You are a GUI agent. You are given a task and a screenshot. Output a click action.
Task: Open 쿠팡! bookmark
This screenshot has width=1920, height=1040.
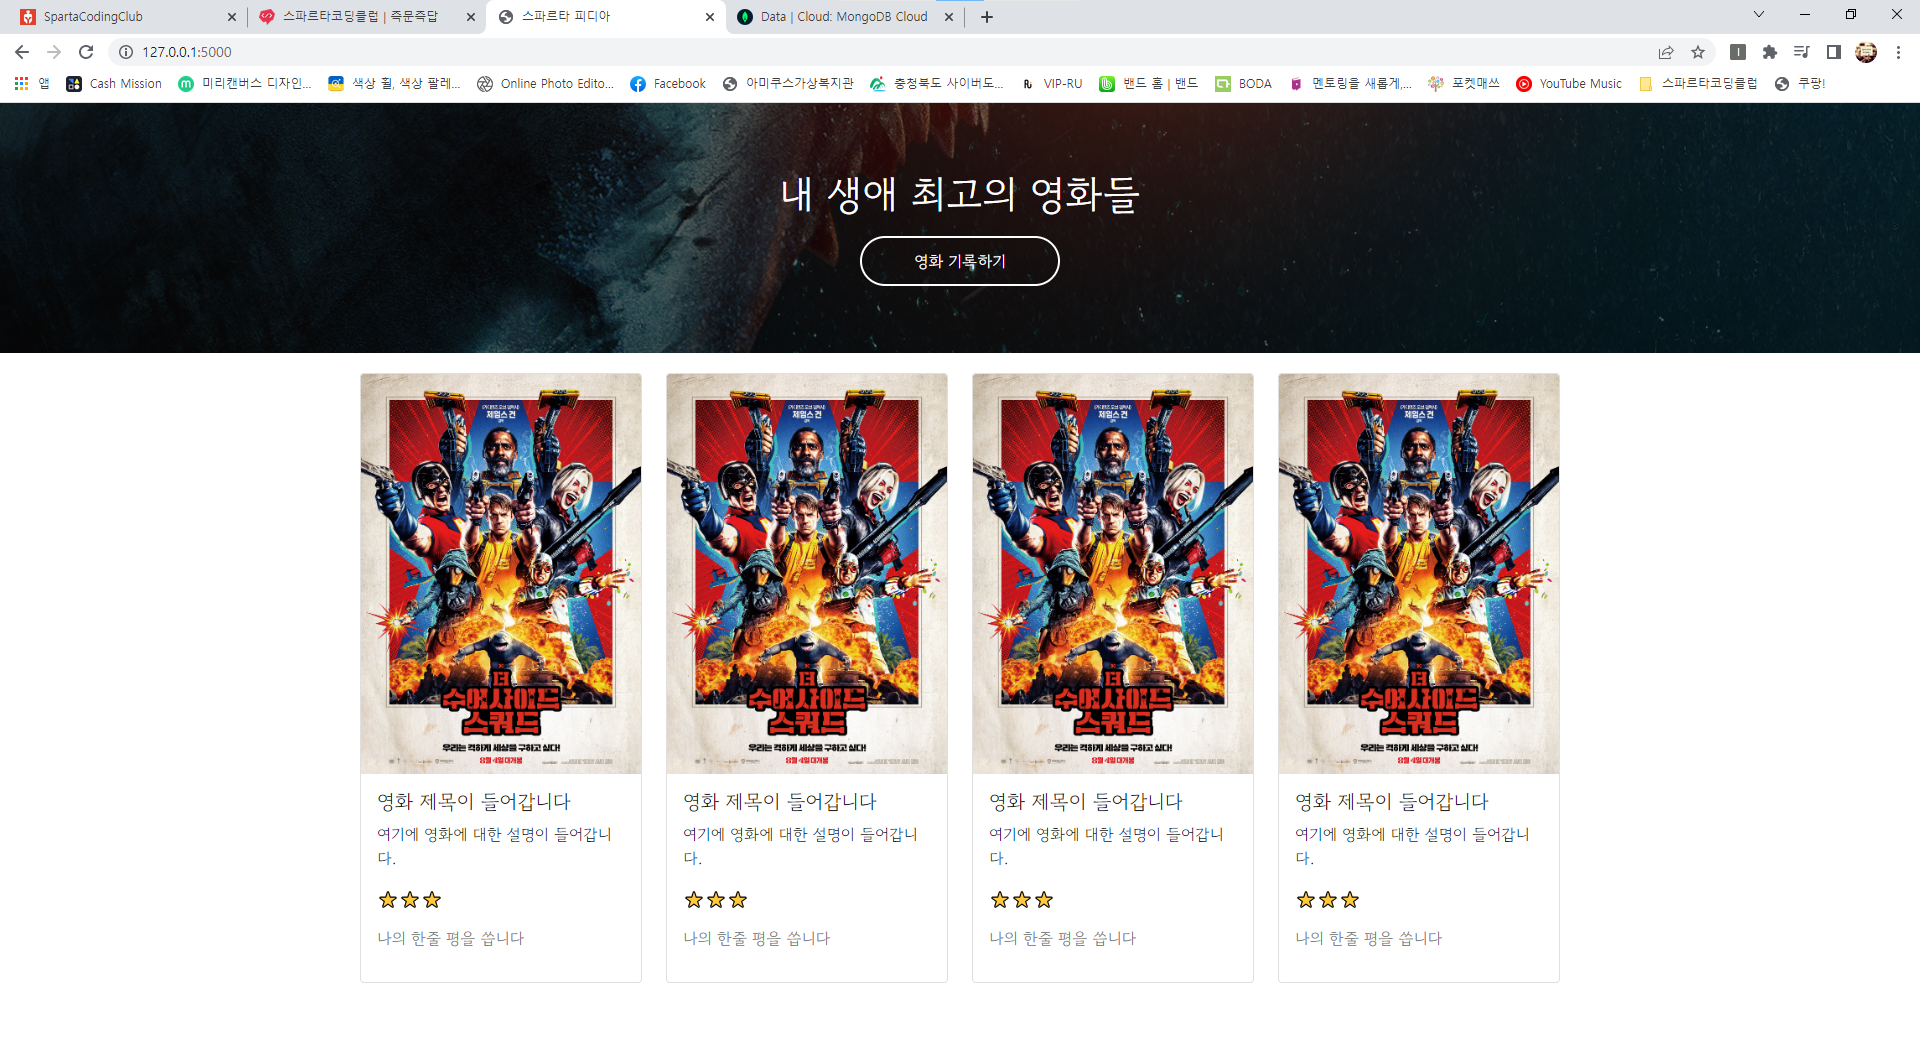point(1800,84)
